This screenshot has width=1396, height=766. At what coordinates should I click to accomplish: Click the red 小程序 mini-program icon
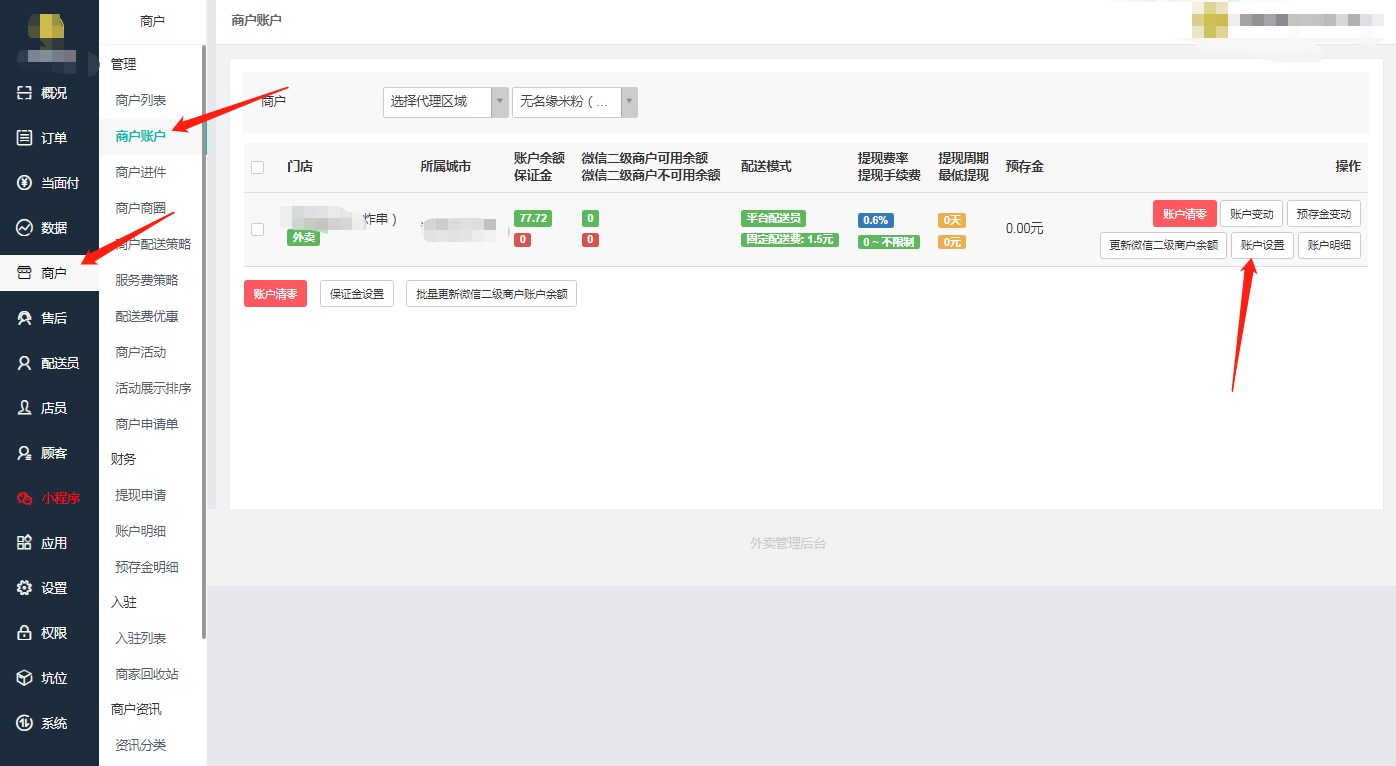click(x=25, y=498)
